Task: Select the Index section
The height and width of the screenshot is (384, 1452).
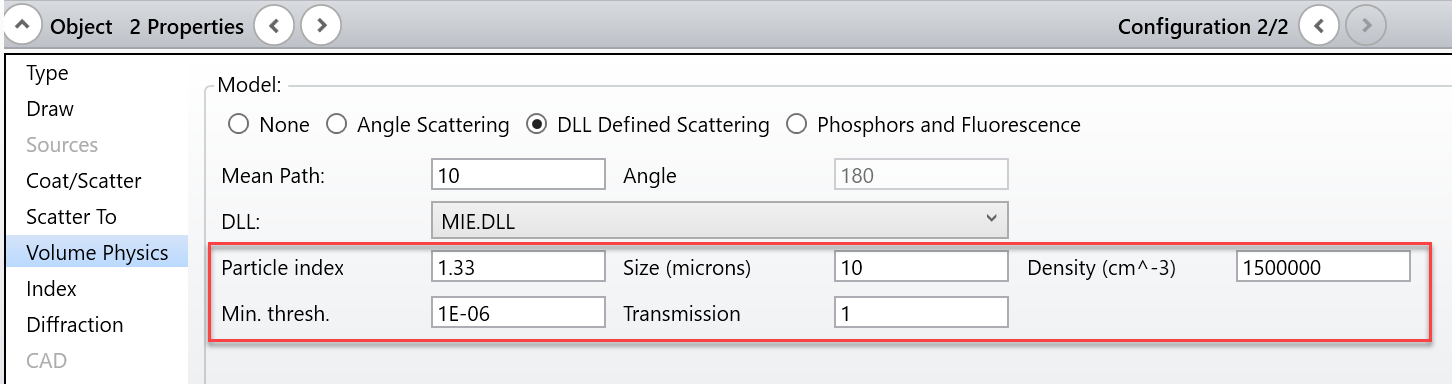Action: click(x=52, y=289)
